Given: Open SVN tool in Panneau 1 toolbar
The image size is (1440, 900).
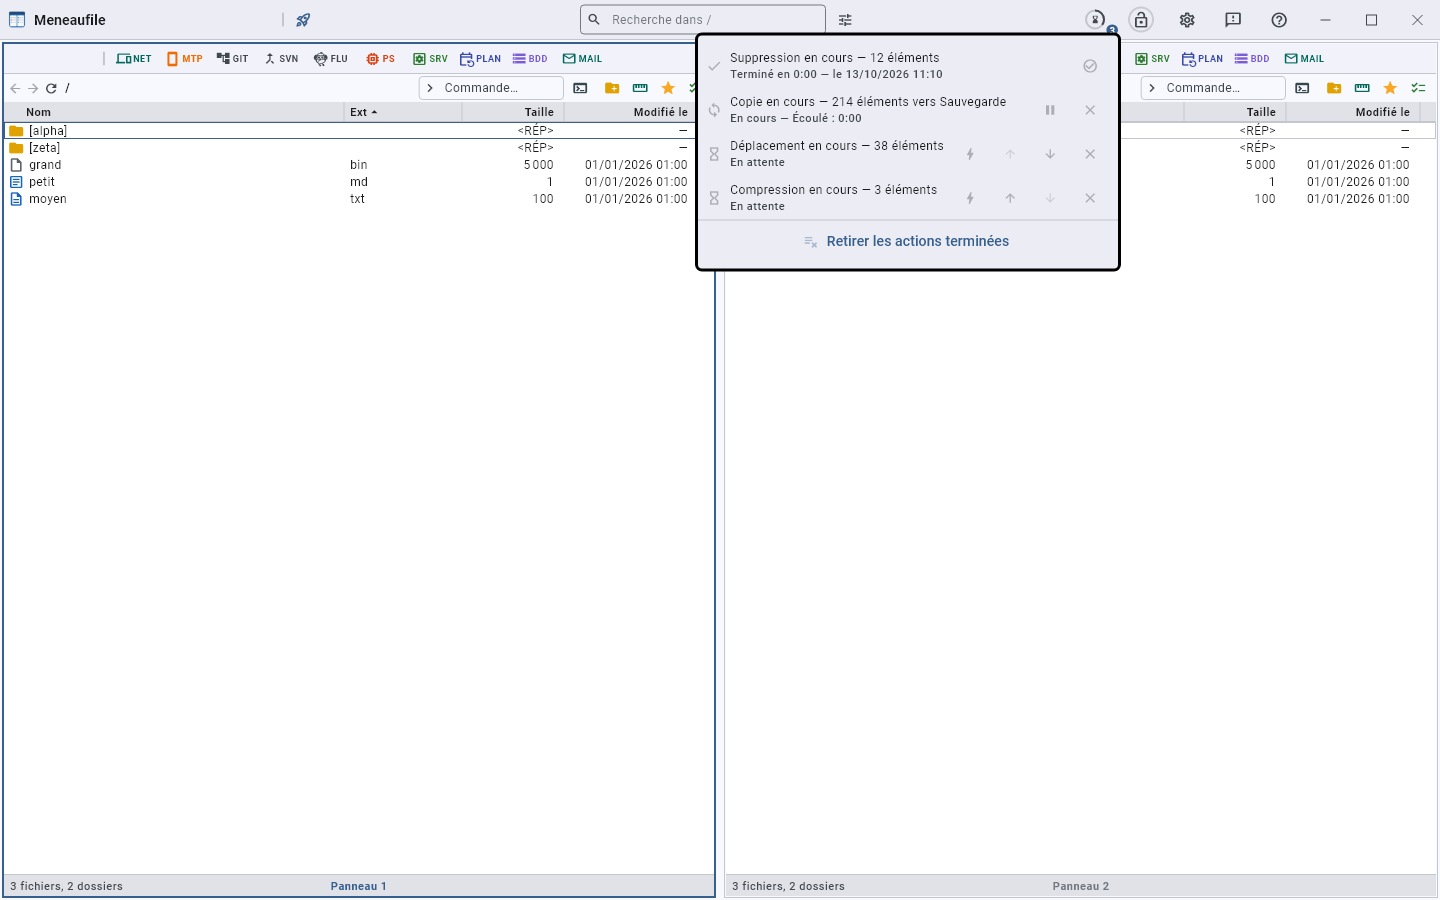Looking at the screenshot, I should click(x=281, y=59).
